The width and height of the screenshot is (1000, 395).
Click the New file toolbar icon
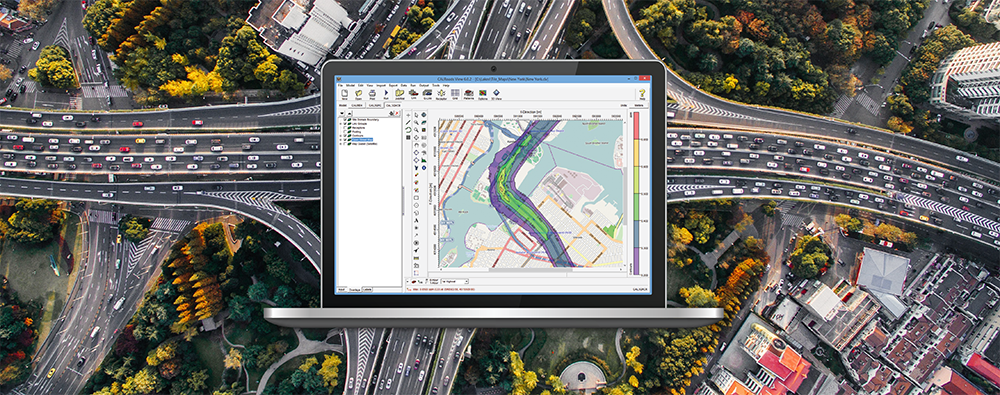click(x=344, y=94)
